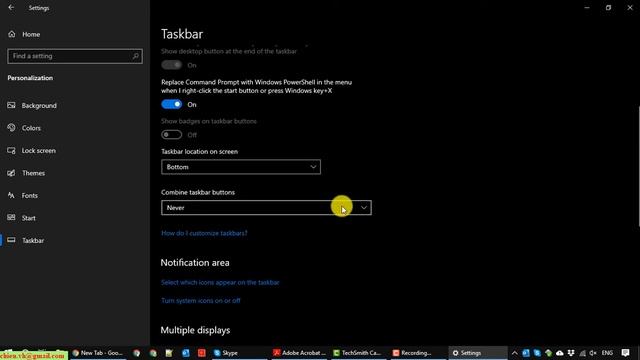Screen dimensions: 640x360
Task: Open the Dropbox tray icon
Action: coord(571,353)
